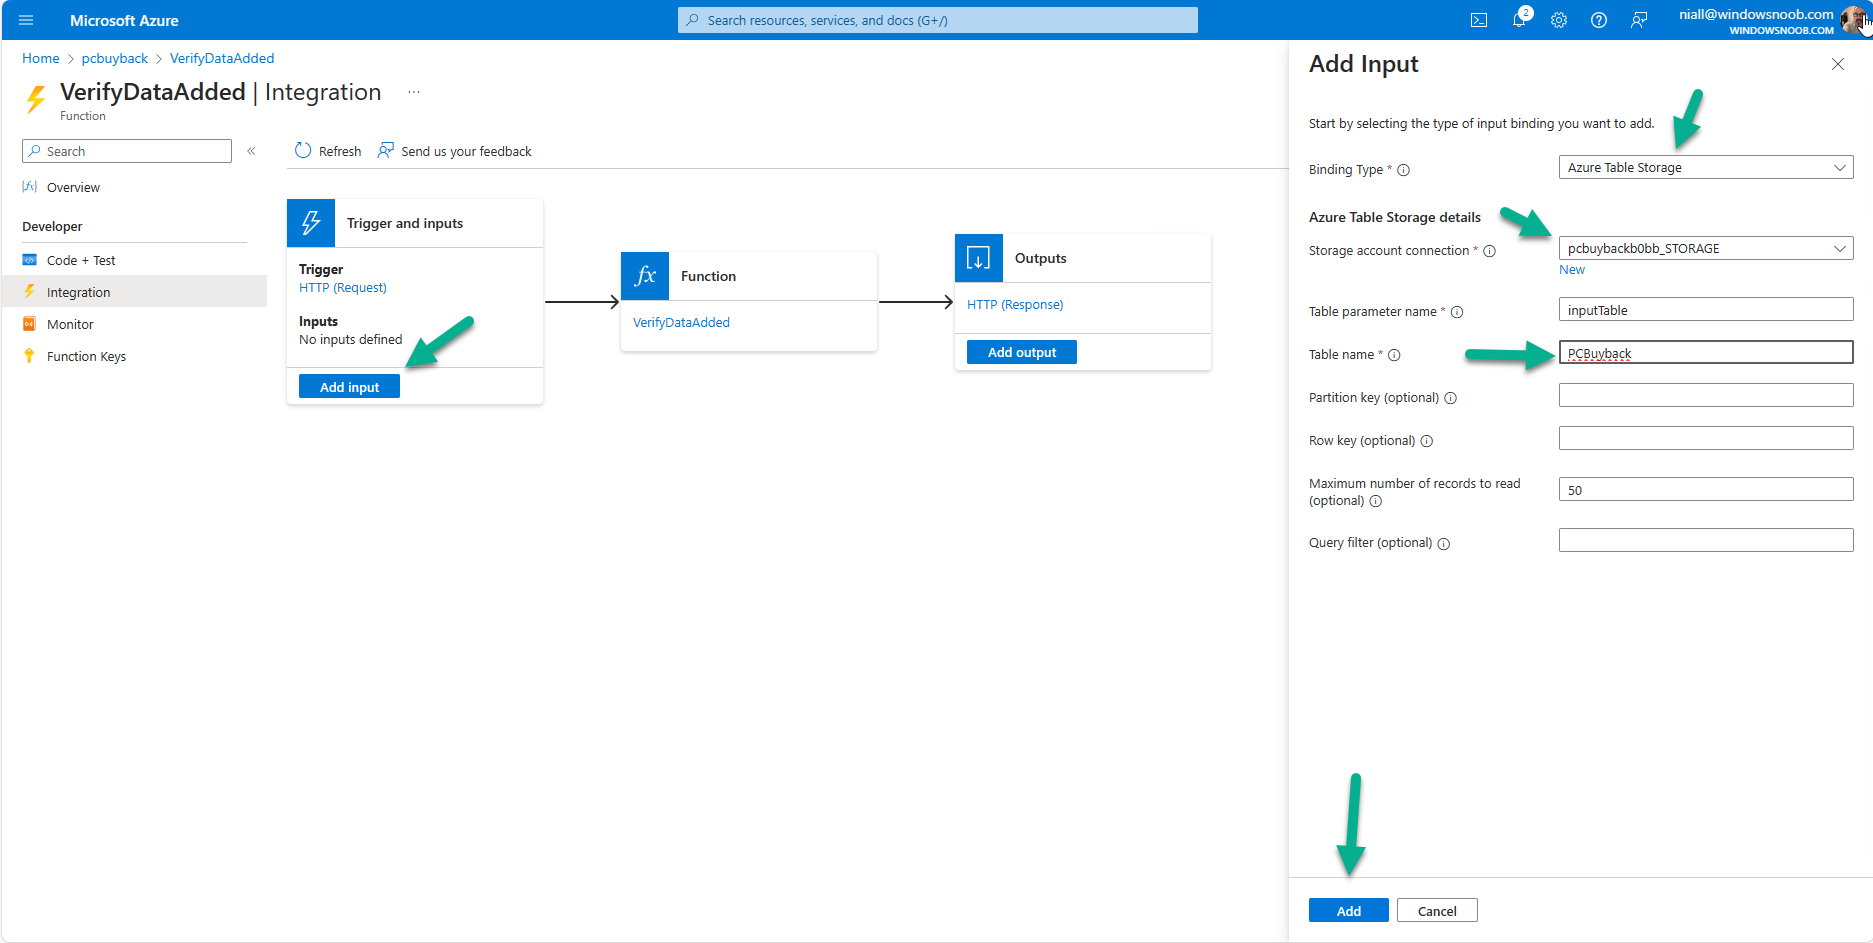This screenshot has height=943, width=1873.
Task: Click the Add input button
Action: 349,387
